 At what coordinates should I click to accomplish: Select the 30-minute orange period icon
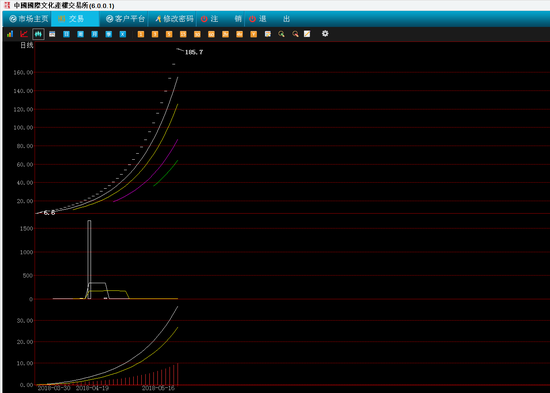click(197, 34)
